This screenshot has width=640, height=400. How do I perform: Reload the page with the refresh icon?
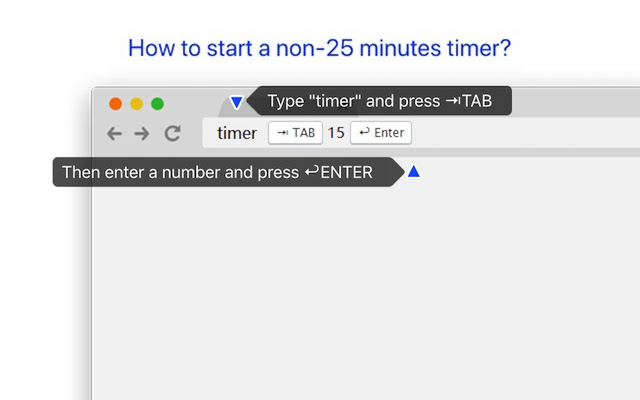(x=172, y=133)
